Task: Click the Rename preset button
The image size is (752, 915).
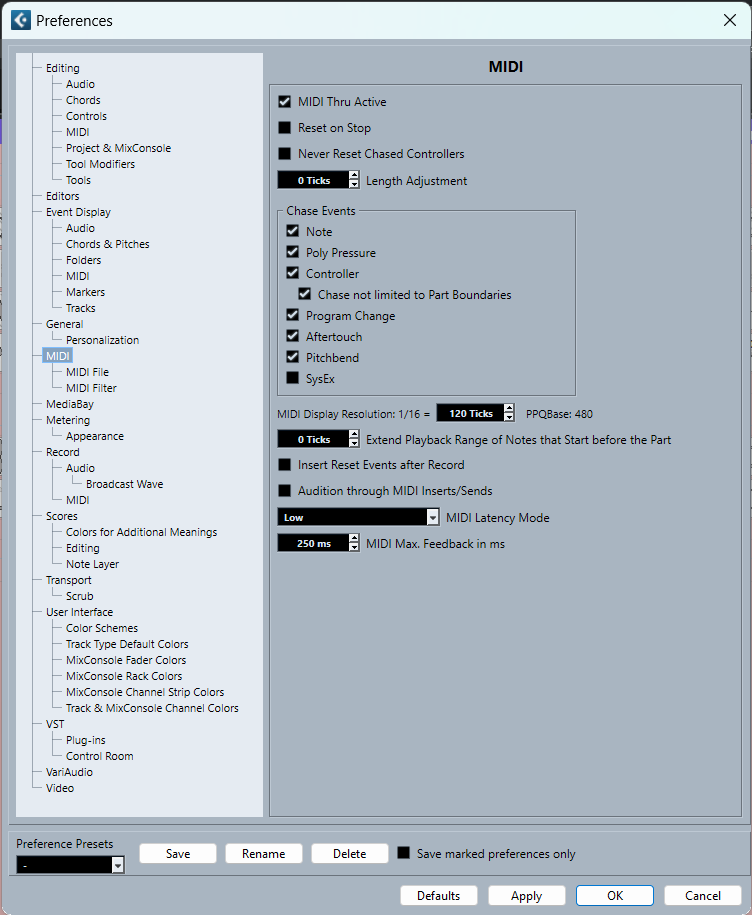Action: tap(263, 854)
